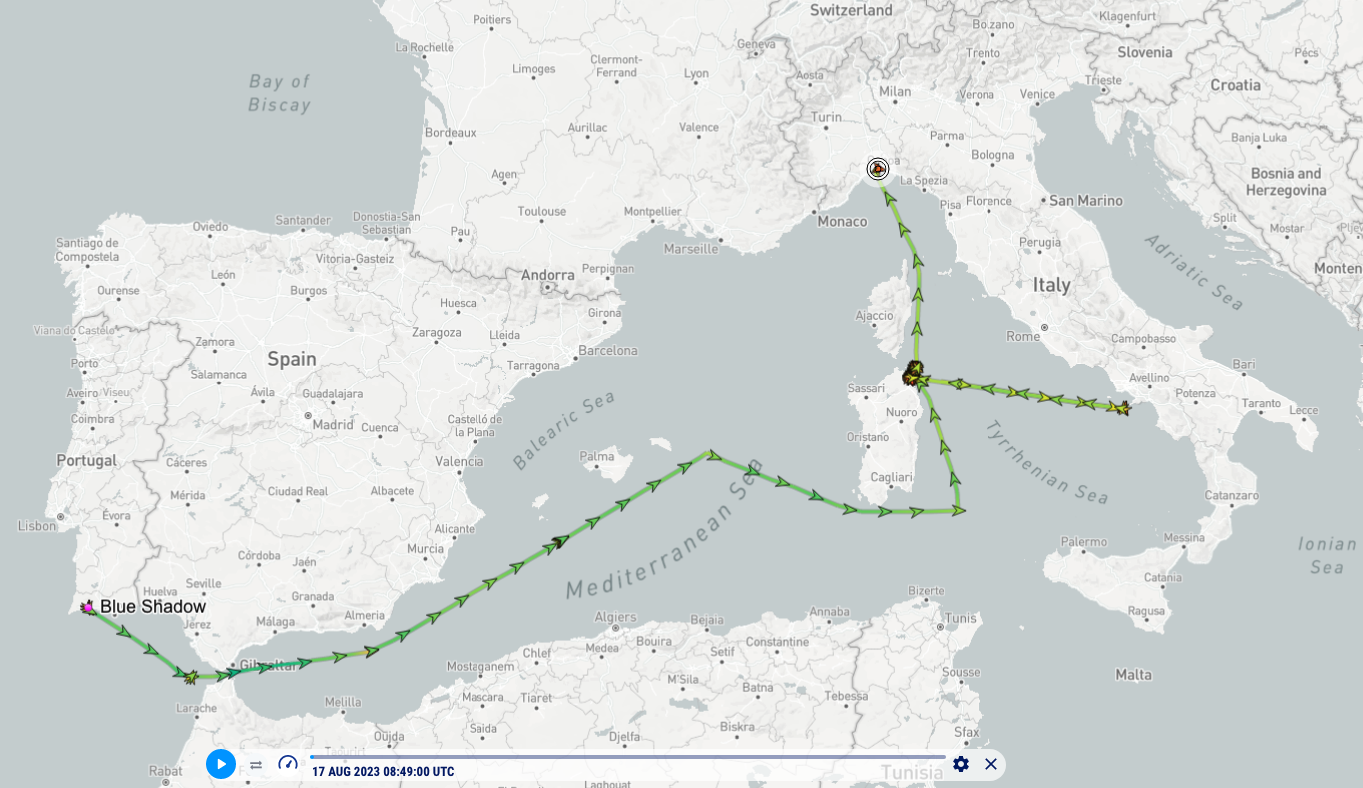Click the Ionian Sea label
The height and width of the screenshot is (788, 1363).
[1327, 556]
